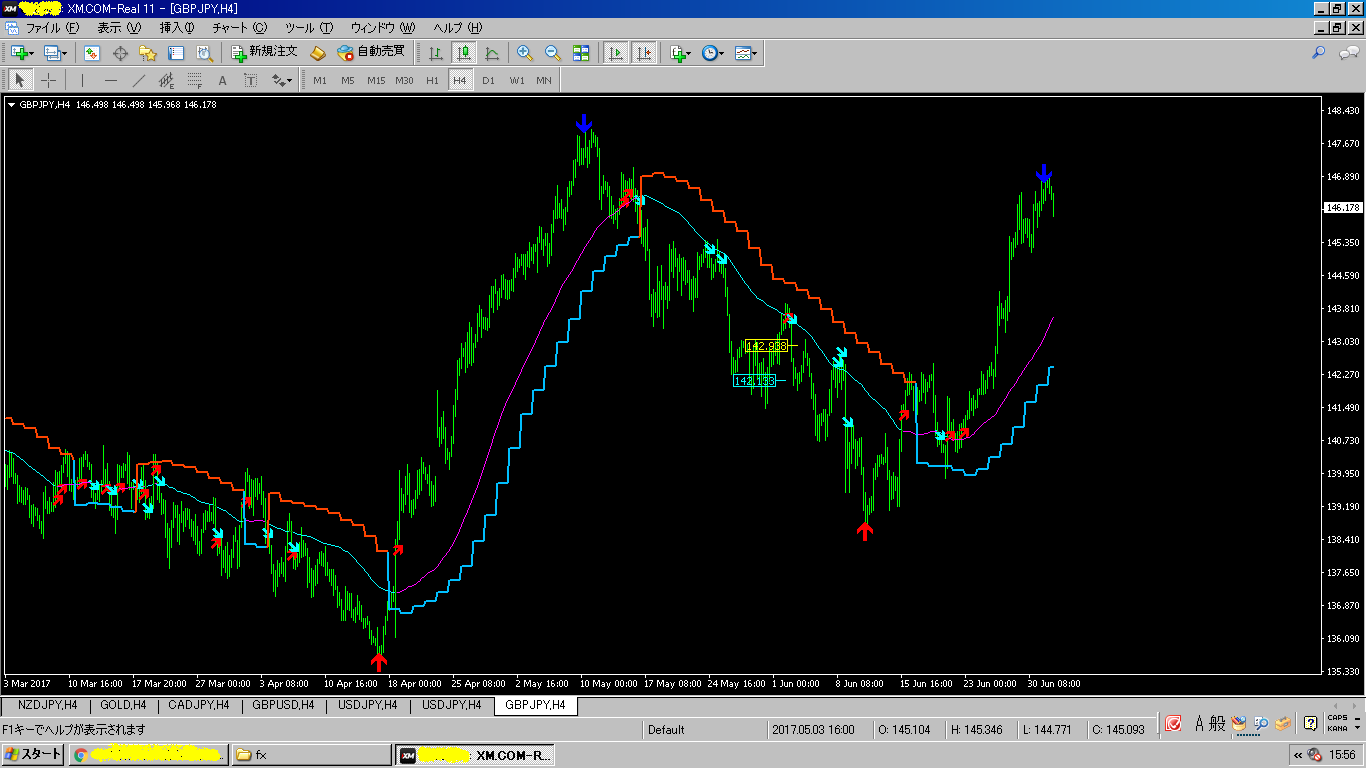Screen dimensions: 1366x768
Task: Select the text 'A' drawing tool
Action: pyautogui.click(x=222, y=80)
